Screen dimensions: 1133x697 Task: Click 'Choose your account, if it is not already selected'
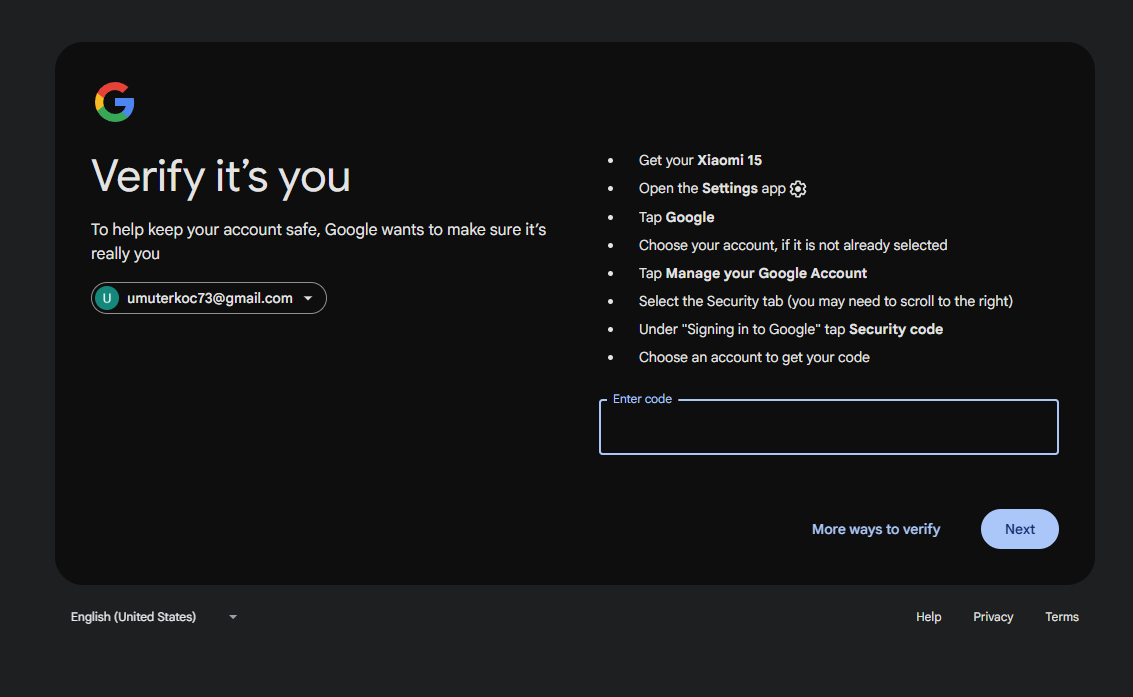tap(793, 246)
